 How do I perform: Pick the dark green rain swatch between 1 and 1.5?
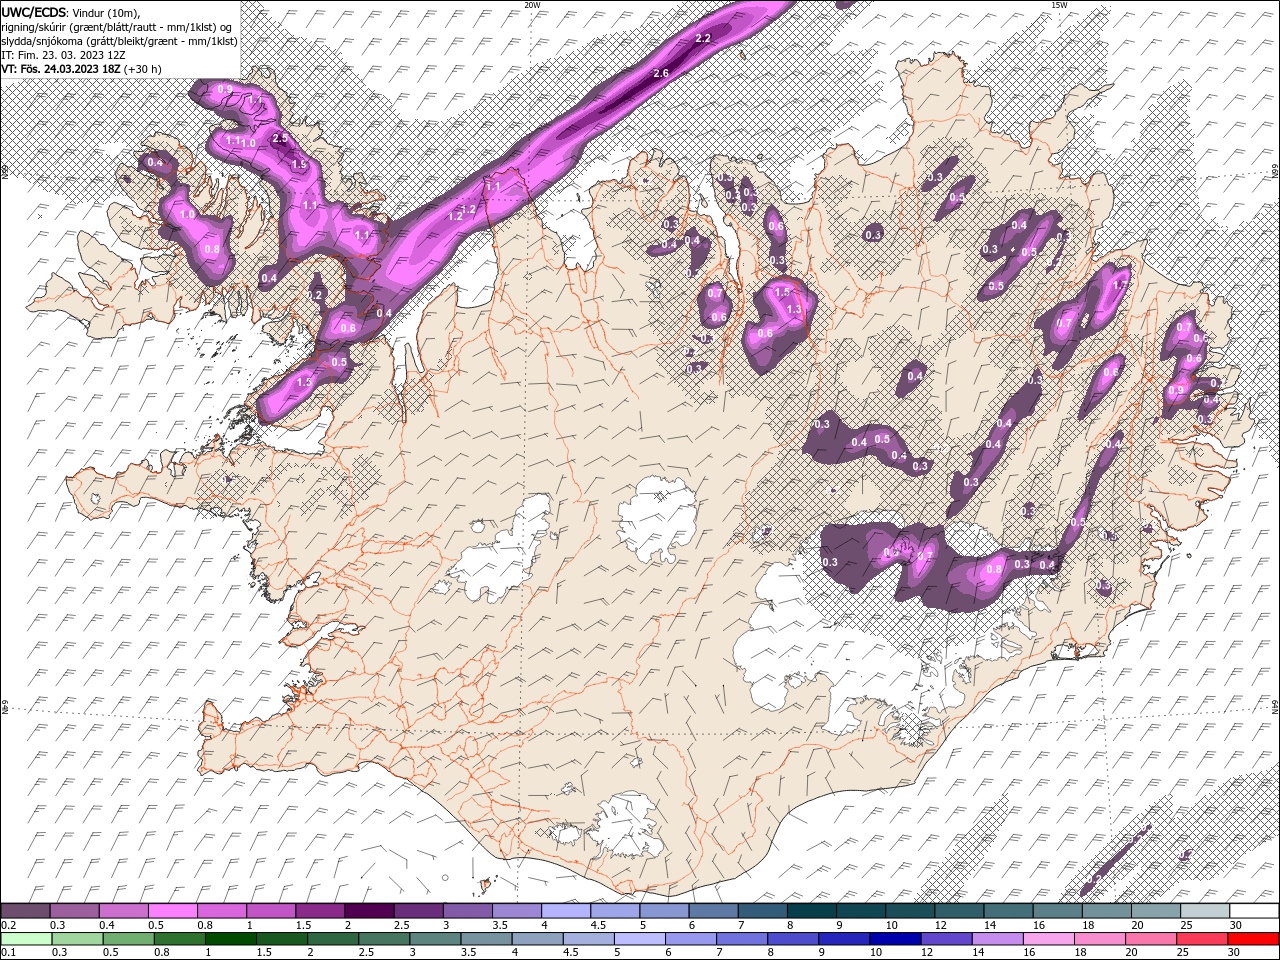230,938
